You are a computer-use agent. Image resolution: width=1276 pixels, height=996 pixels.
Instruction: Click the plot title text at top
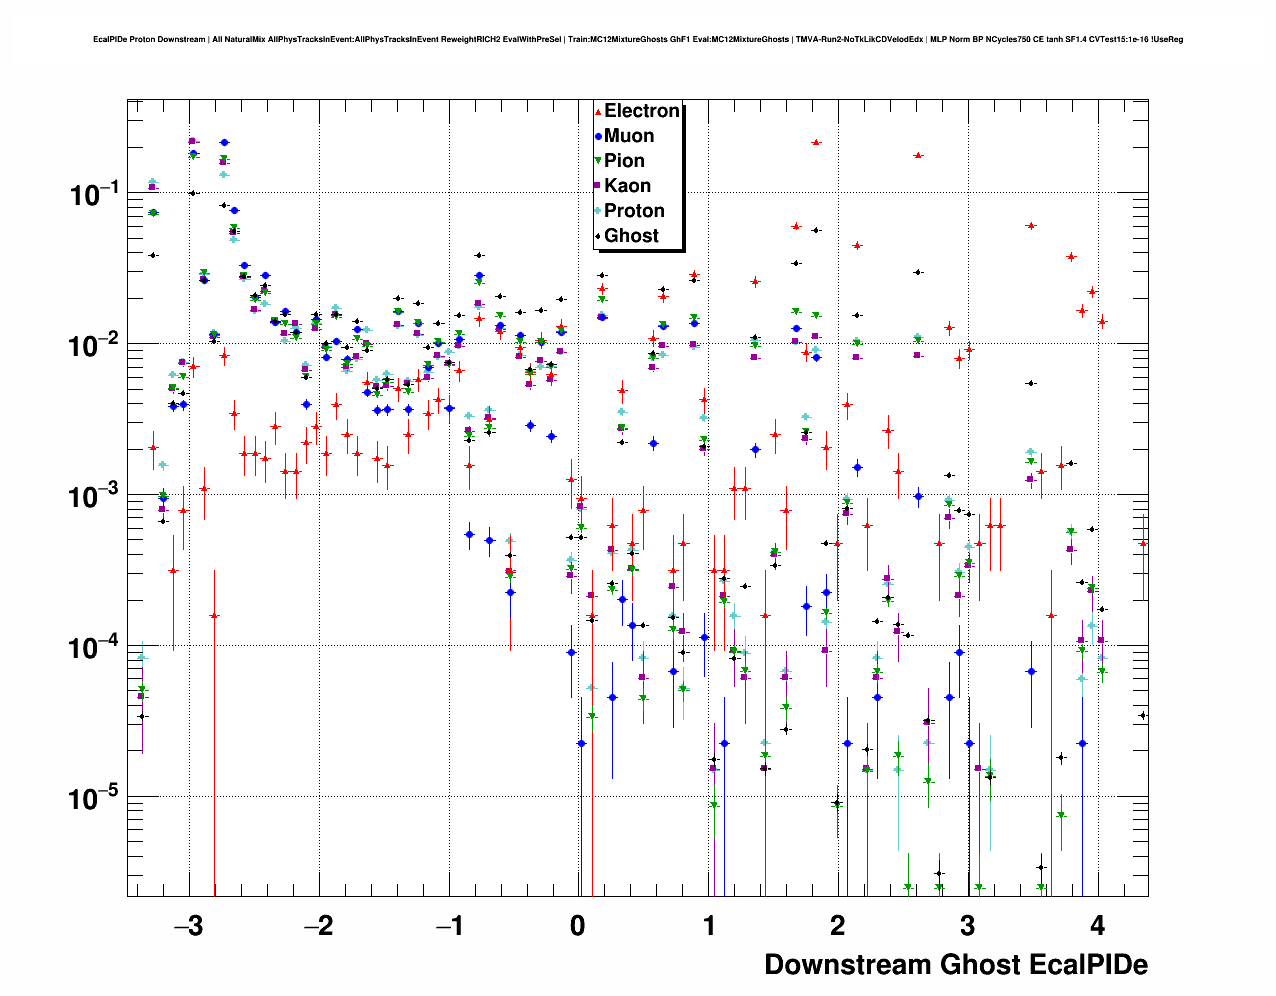[x=638, y=40]
